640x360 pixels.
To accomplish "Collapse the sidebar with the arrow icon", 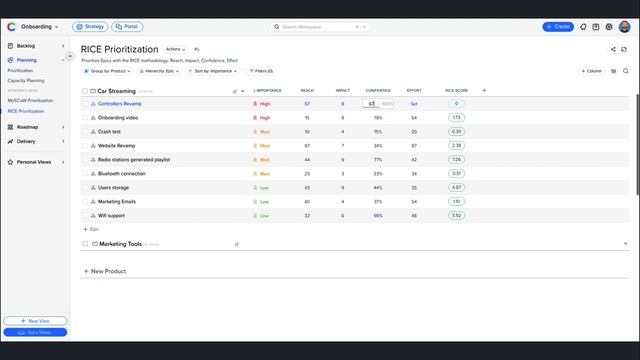I will pyautogui.click(x=70, y=56).
